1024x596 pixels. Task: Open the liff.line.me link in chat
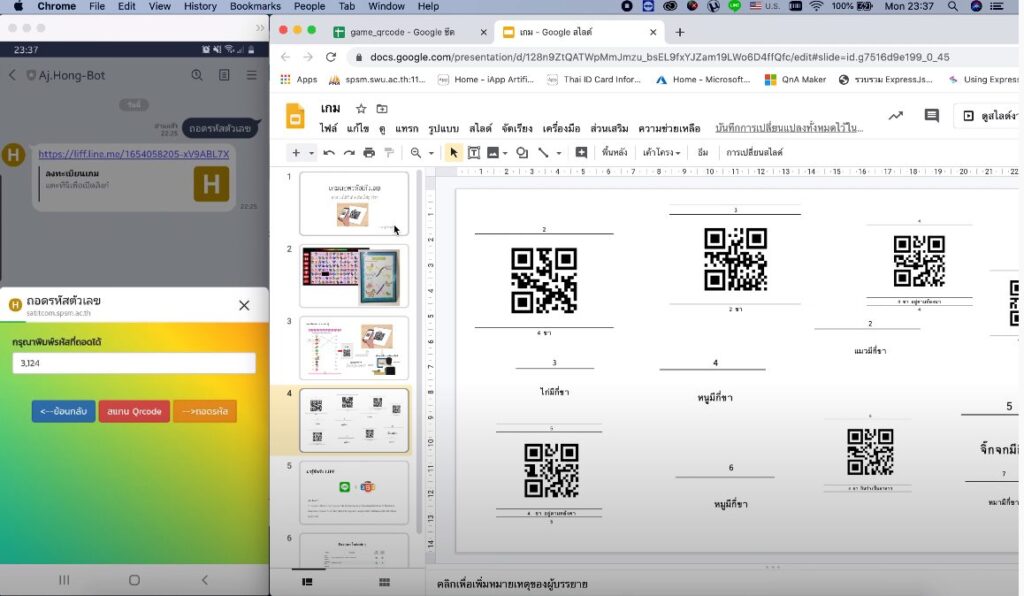(134, 154)
